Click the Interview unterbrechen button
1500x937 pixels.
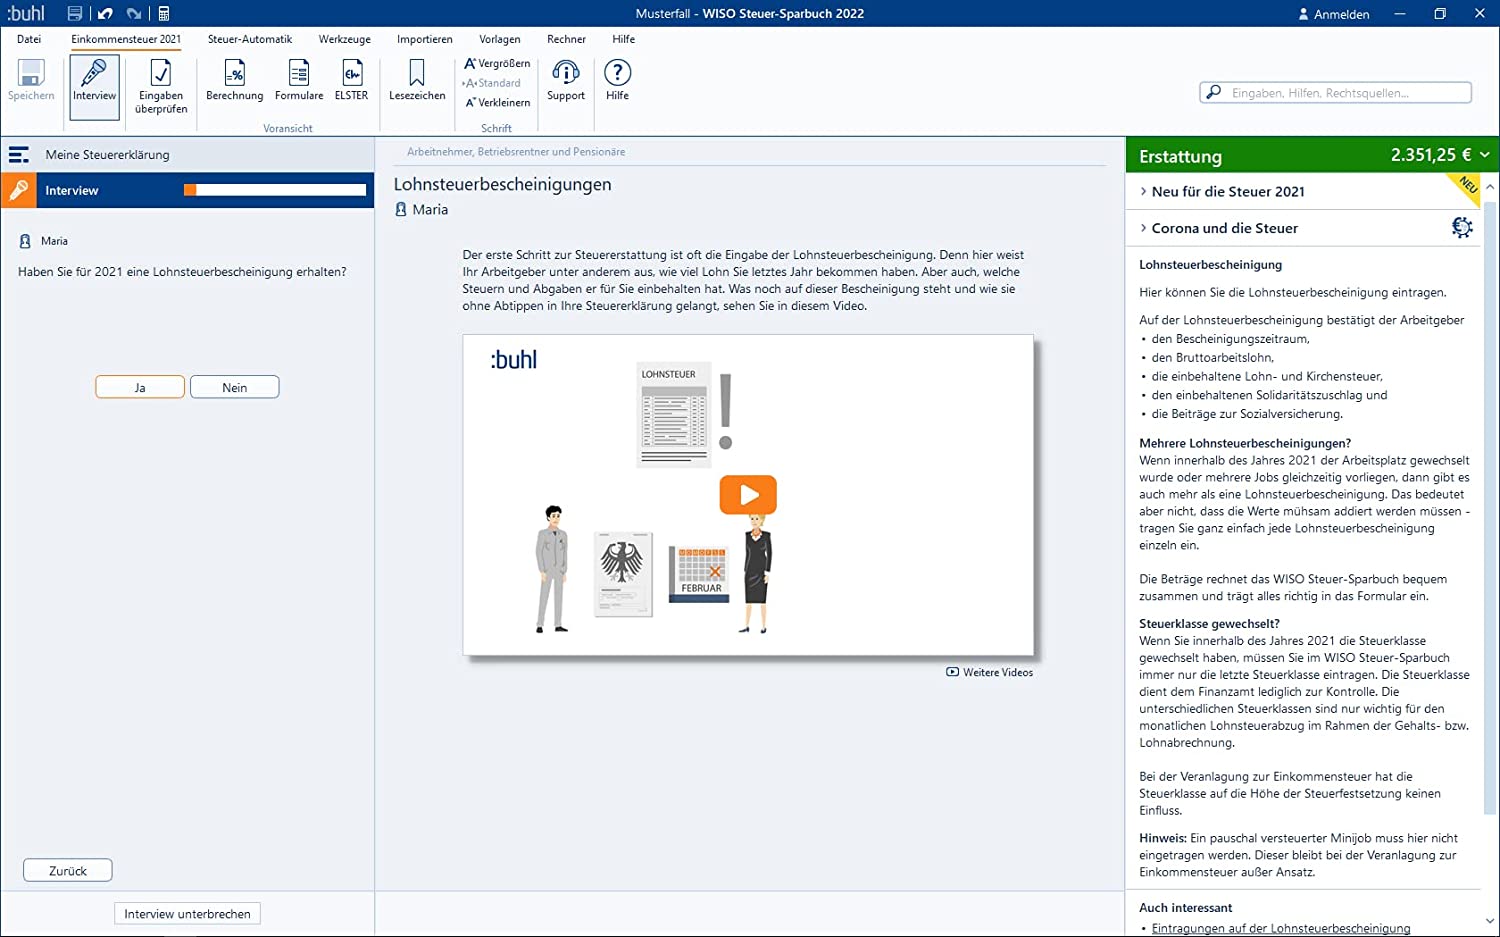tap(187, 914)
